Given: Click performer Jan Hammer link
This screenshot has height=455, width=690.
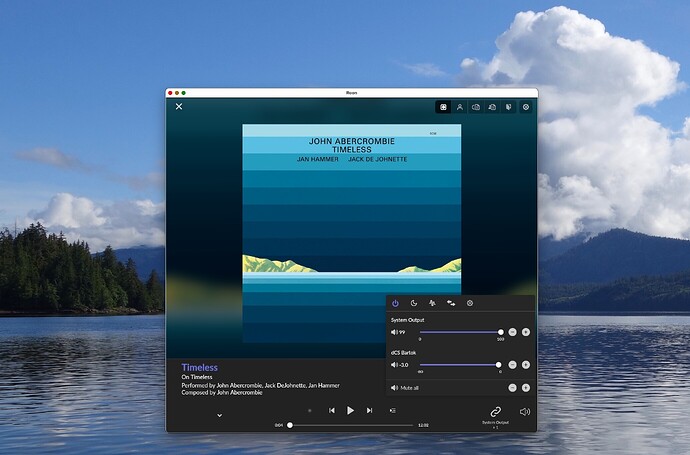Looking at the screenshot, I should coord(324,385).
